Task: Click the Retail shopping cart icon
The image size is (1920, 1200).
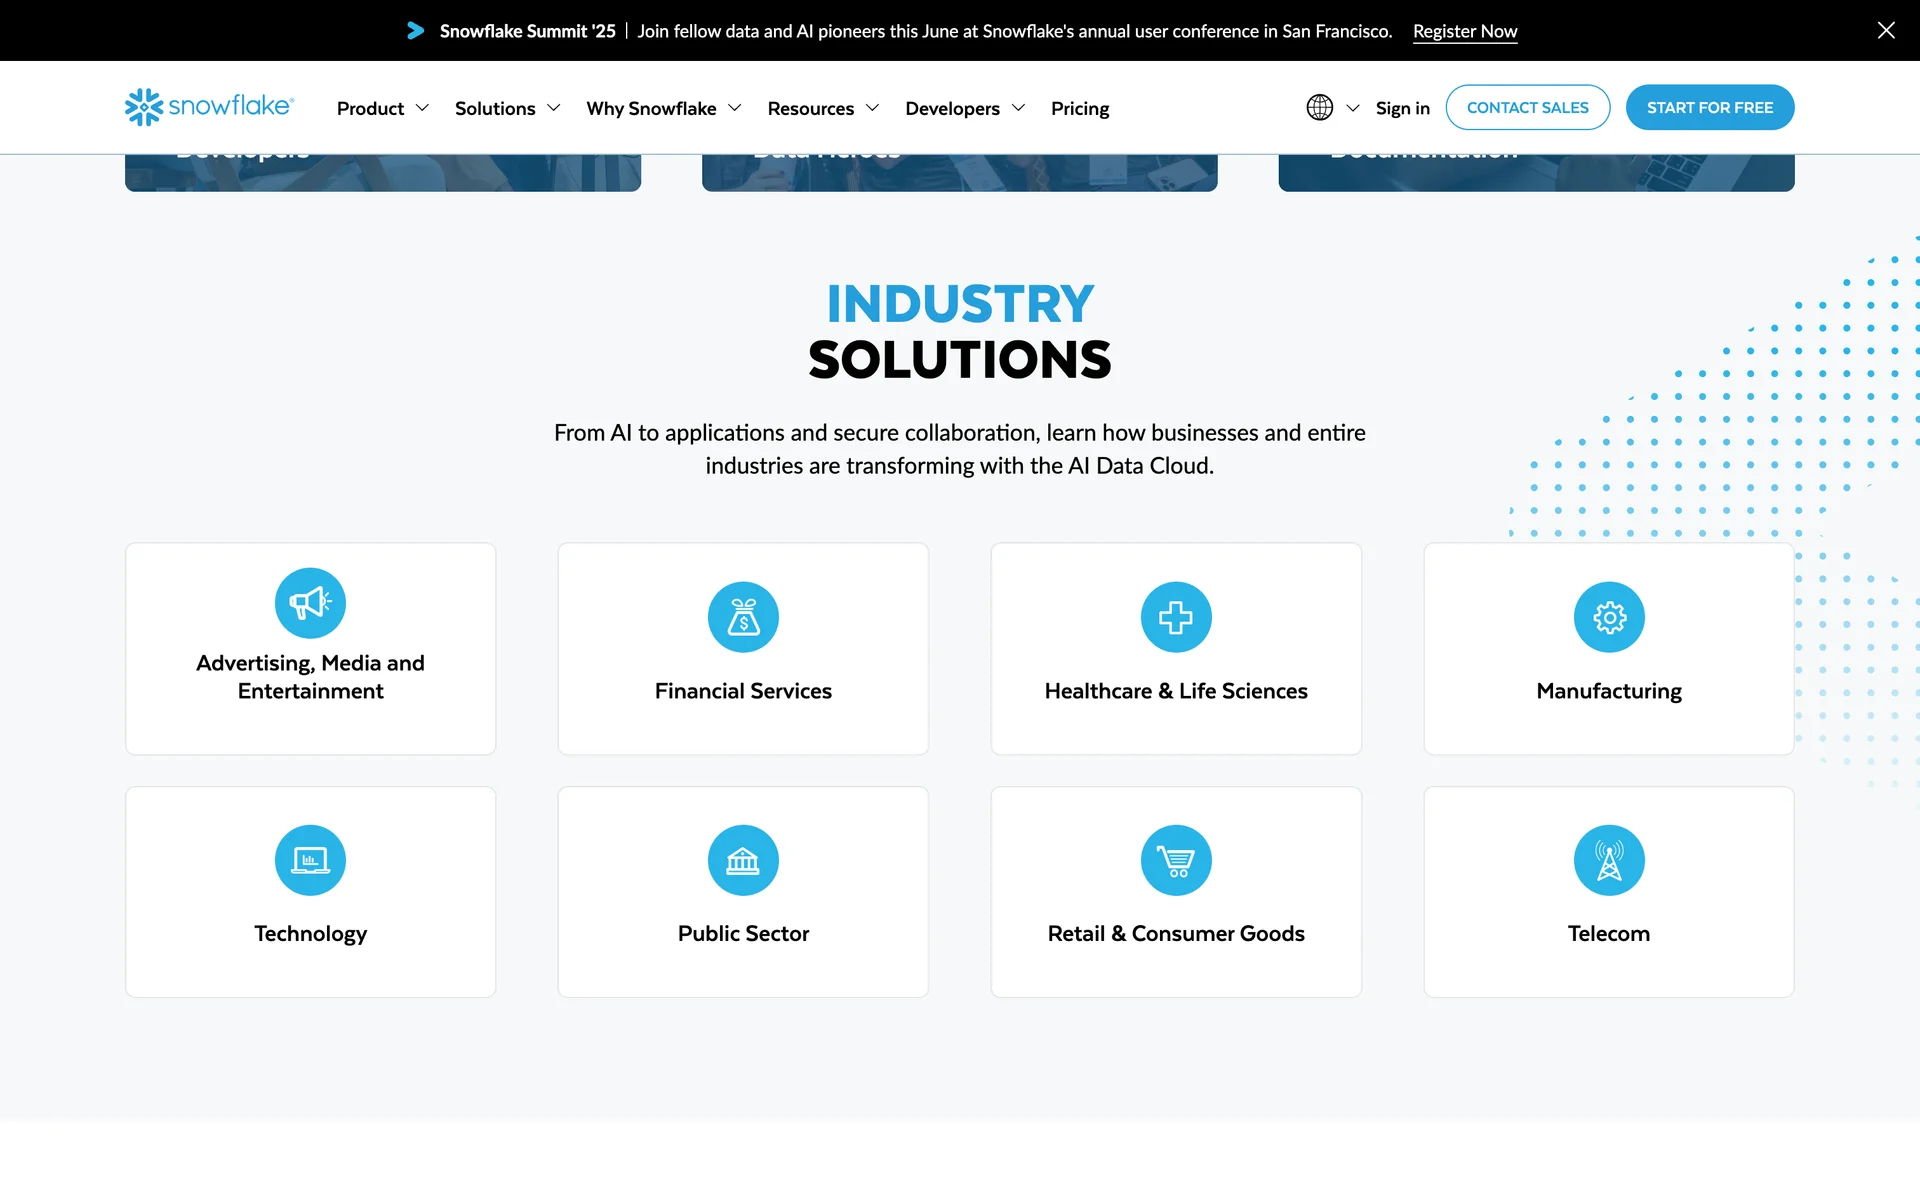Action: pos(1176,860)
